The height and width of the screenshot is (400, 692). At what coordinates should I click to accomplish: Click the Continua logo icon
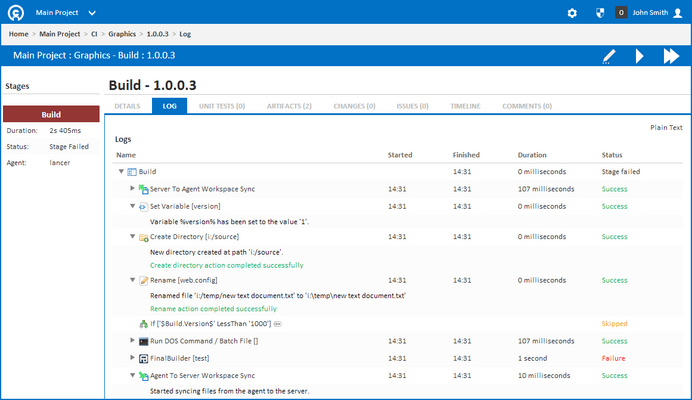(x=17, y=13)
